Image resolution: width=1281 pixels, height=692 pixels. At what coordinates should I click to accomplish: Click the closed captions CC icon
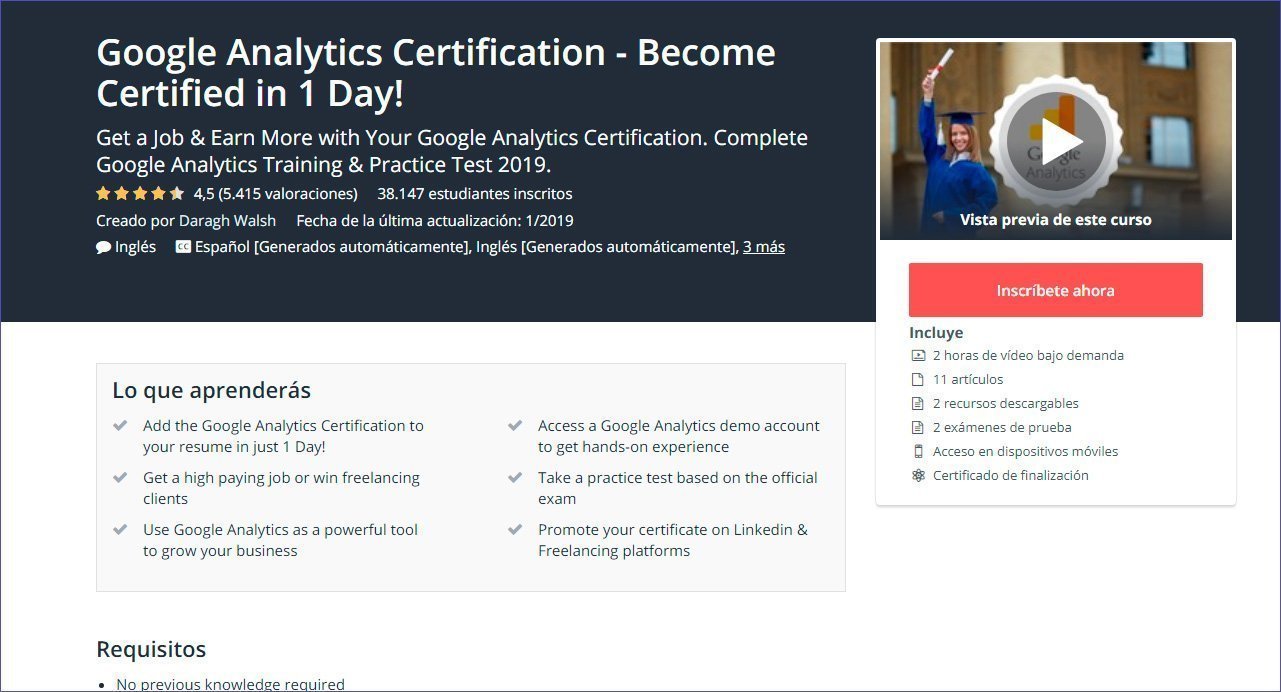click(183, 246)
